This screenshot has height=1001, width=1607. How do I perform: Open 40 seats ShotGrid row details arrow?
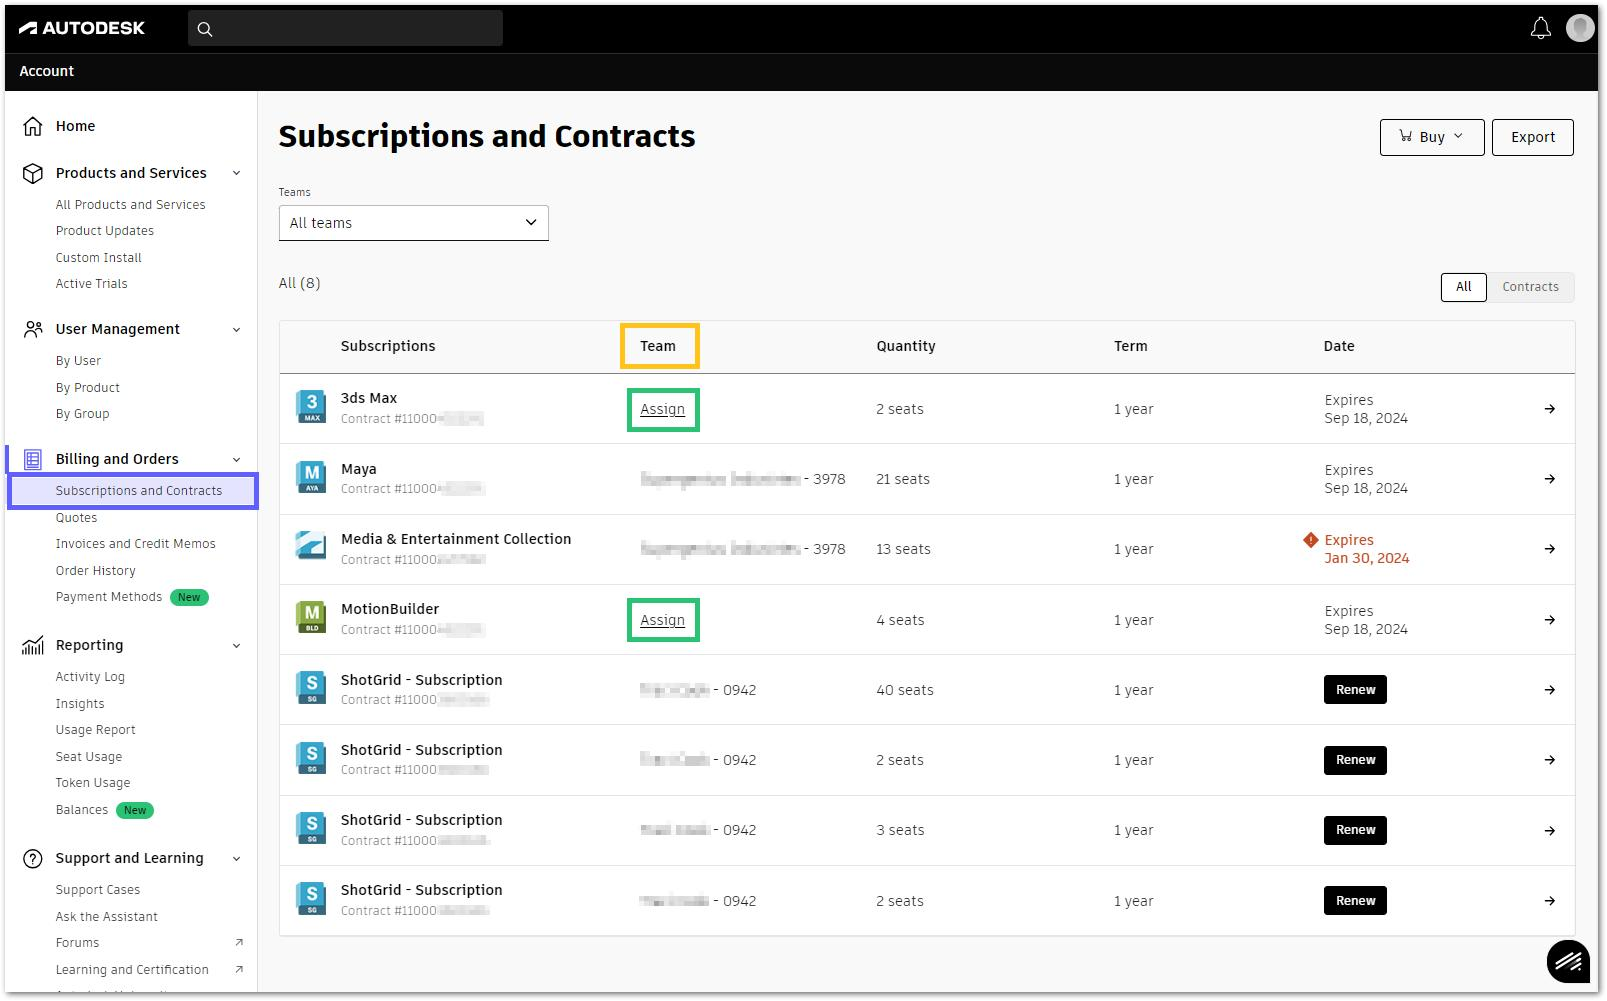pos(1550,690)
